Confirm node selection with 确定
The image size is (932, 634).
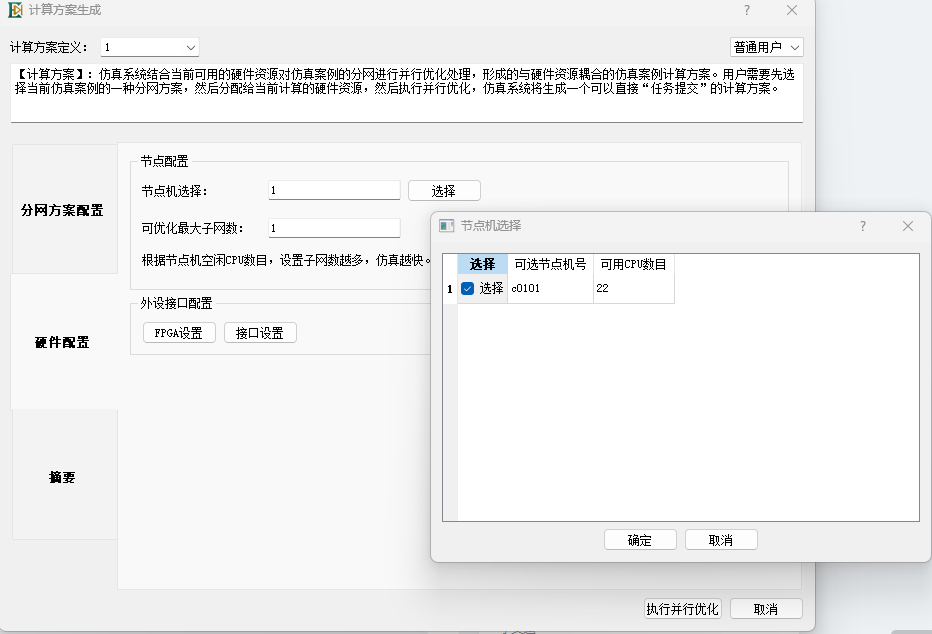coord(640,540)
